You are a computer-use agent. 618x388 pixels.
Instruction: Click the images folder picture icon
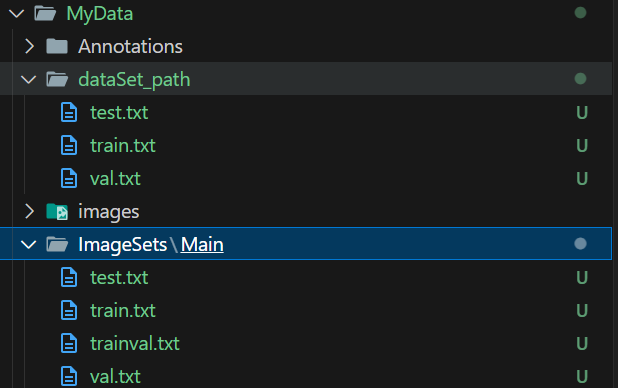click(57, 212)
